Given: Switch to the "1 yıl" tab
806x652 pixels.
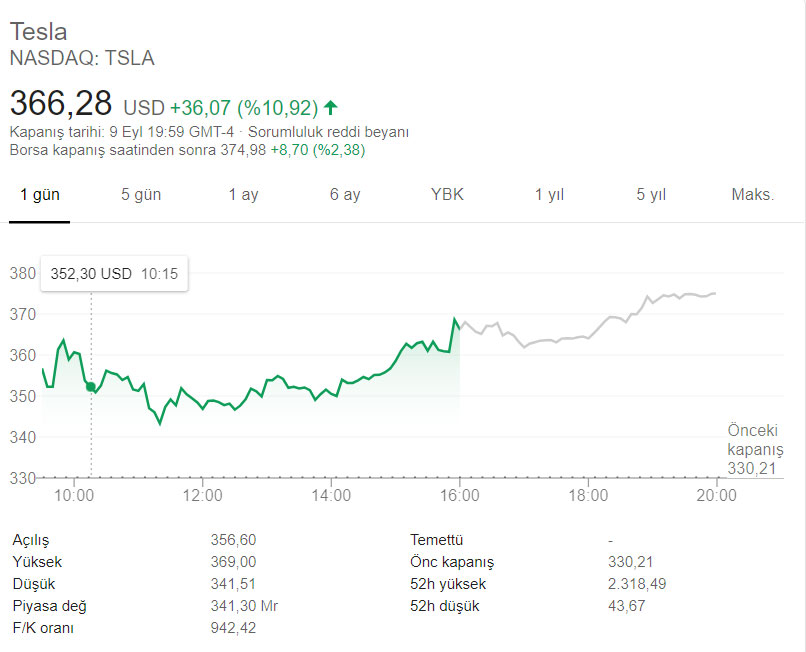Looking at the screenshot, I should (x=549, y=195).
